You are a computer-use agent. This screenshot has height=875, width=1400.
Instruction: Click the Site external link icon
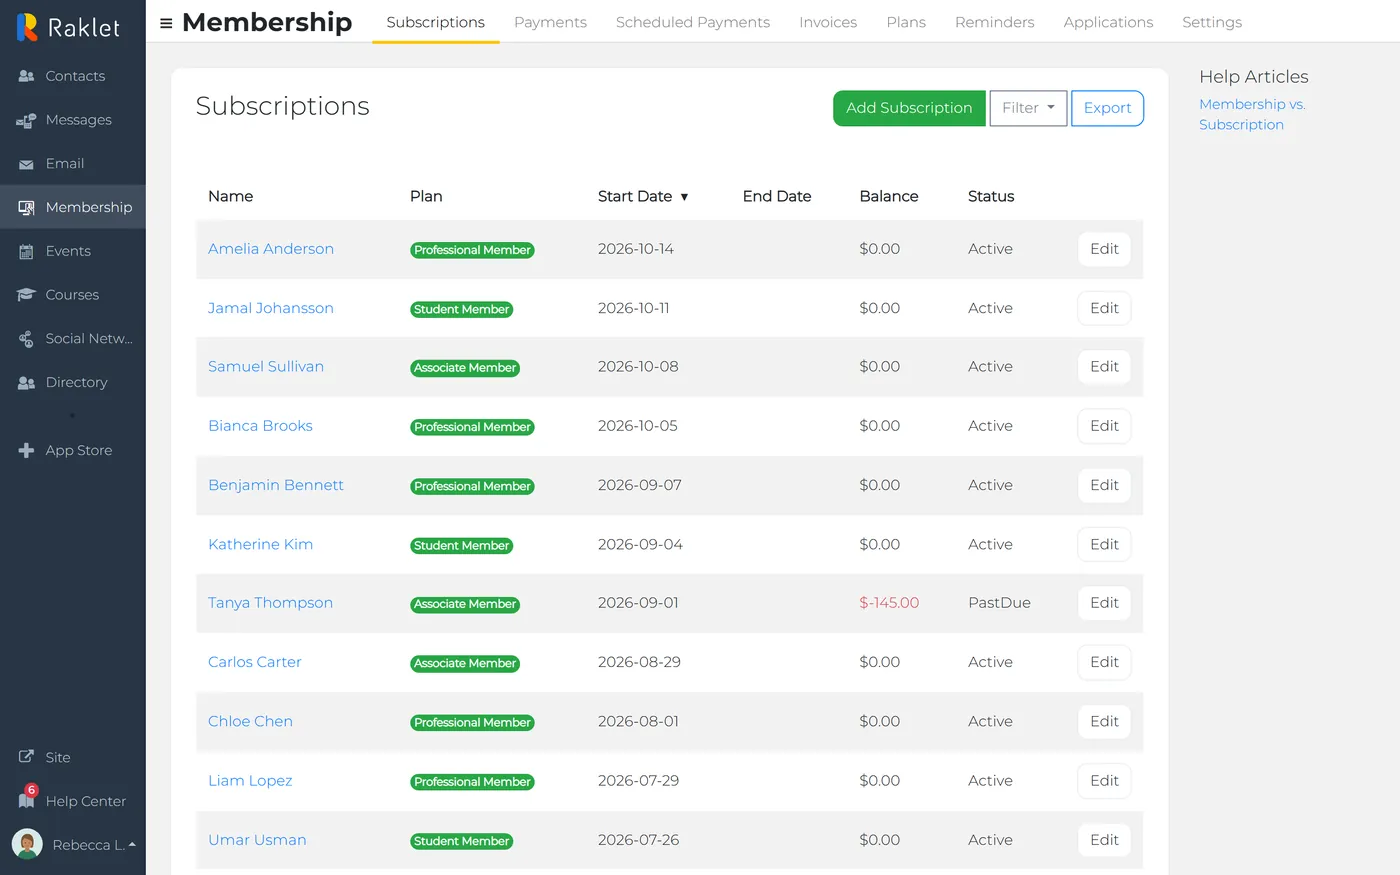pos(27,757)
